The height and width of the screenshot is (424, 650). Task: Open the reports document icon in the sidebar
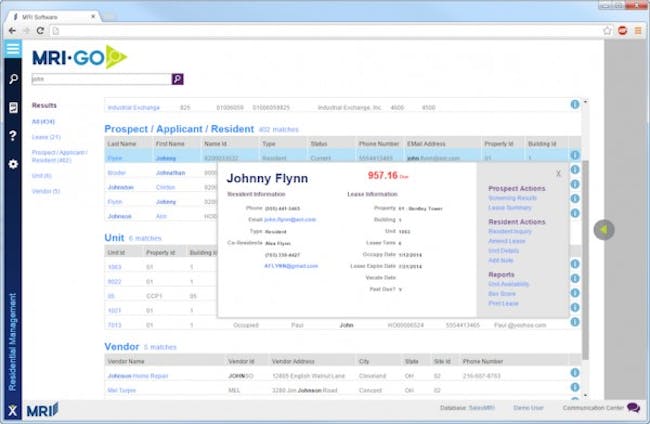pos(12,107)
